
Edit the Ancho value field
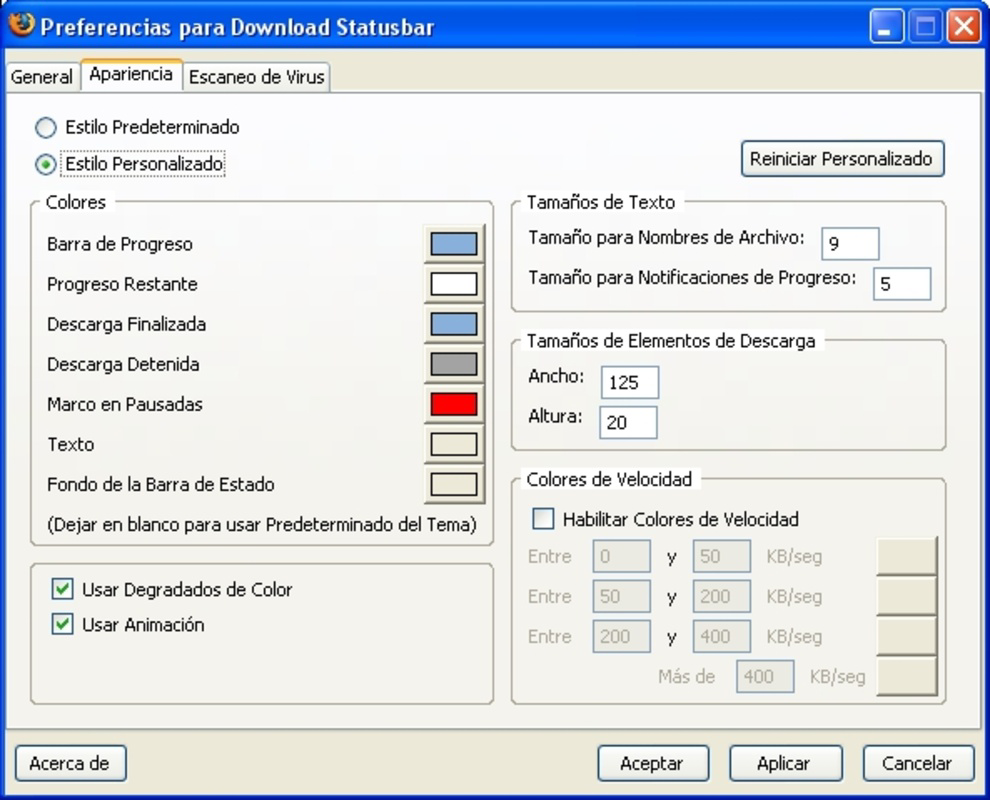click(x=629, y=382)
